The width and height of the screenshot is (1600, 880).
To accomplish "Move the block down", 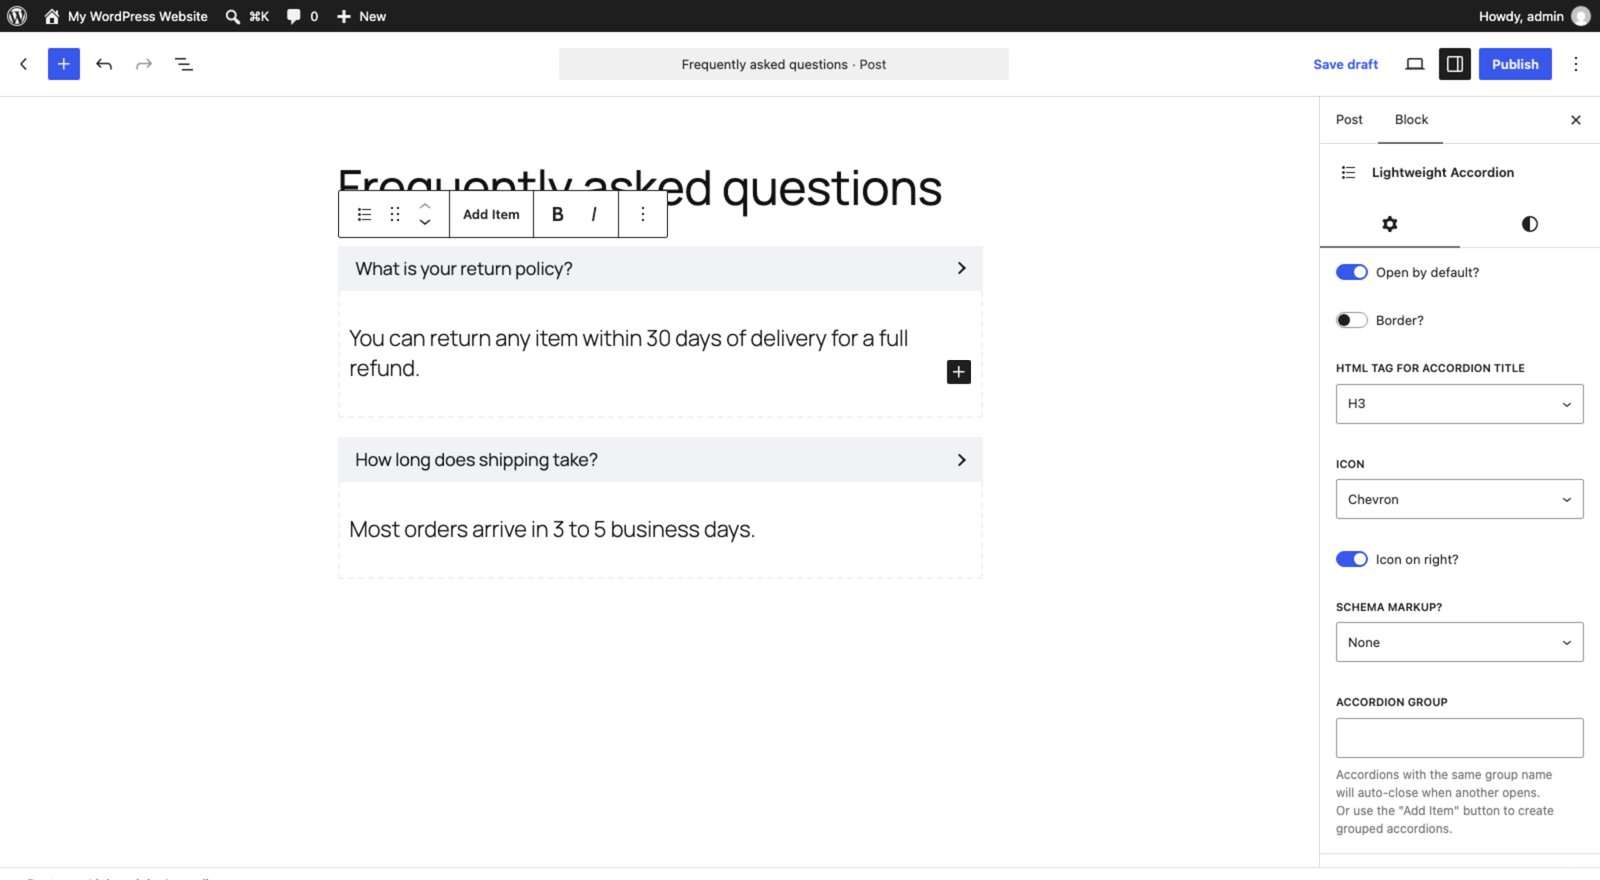I will pos(425,223).
